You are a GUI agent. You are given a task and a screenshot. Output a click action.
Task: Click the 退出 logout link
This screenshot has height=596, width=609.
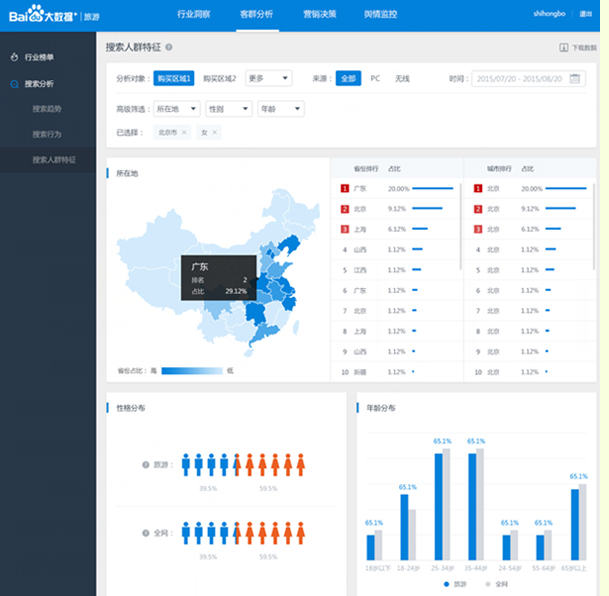tap(586, 15)
